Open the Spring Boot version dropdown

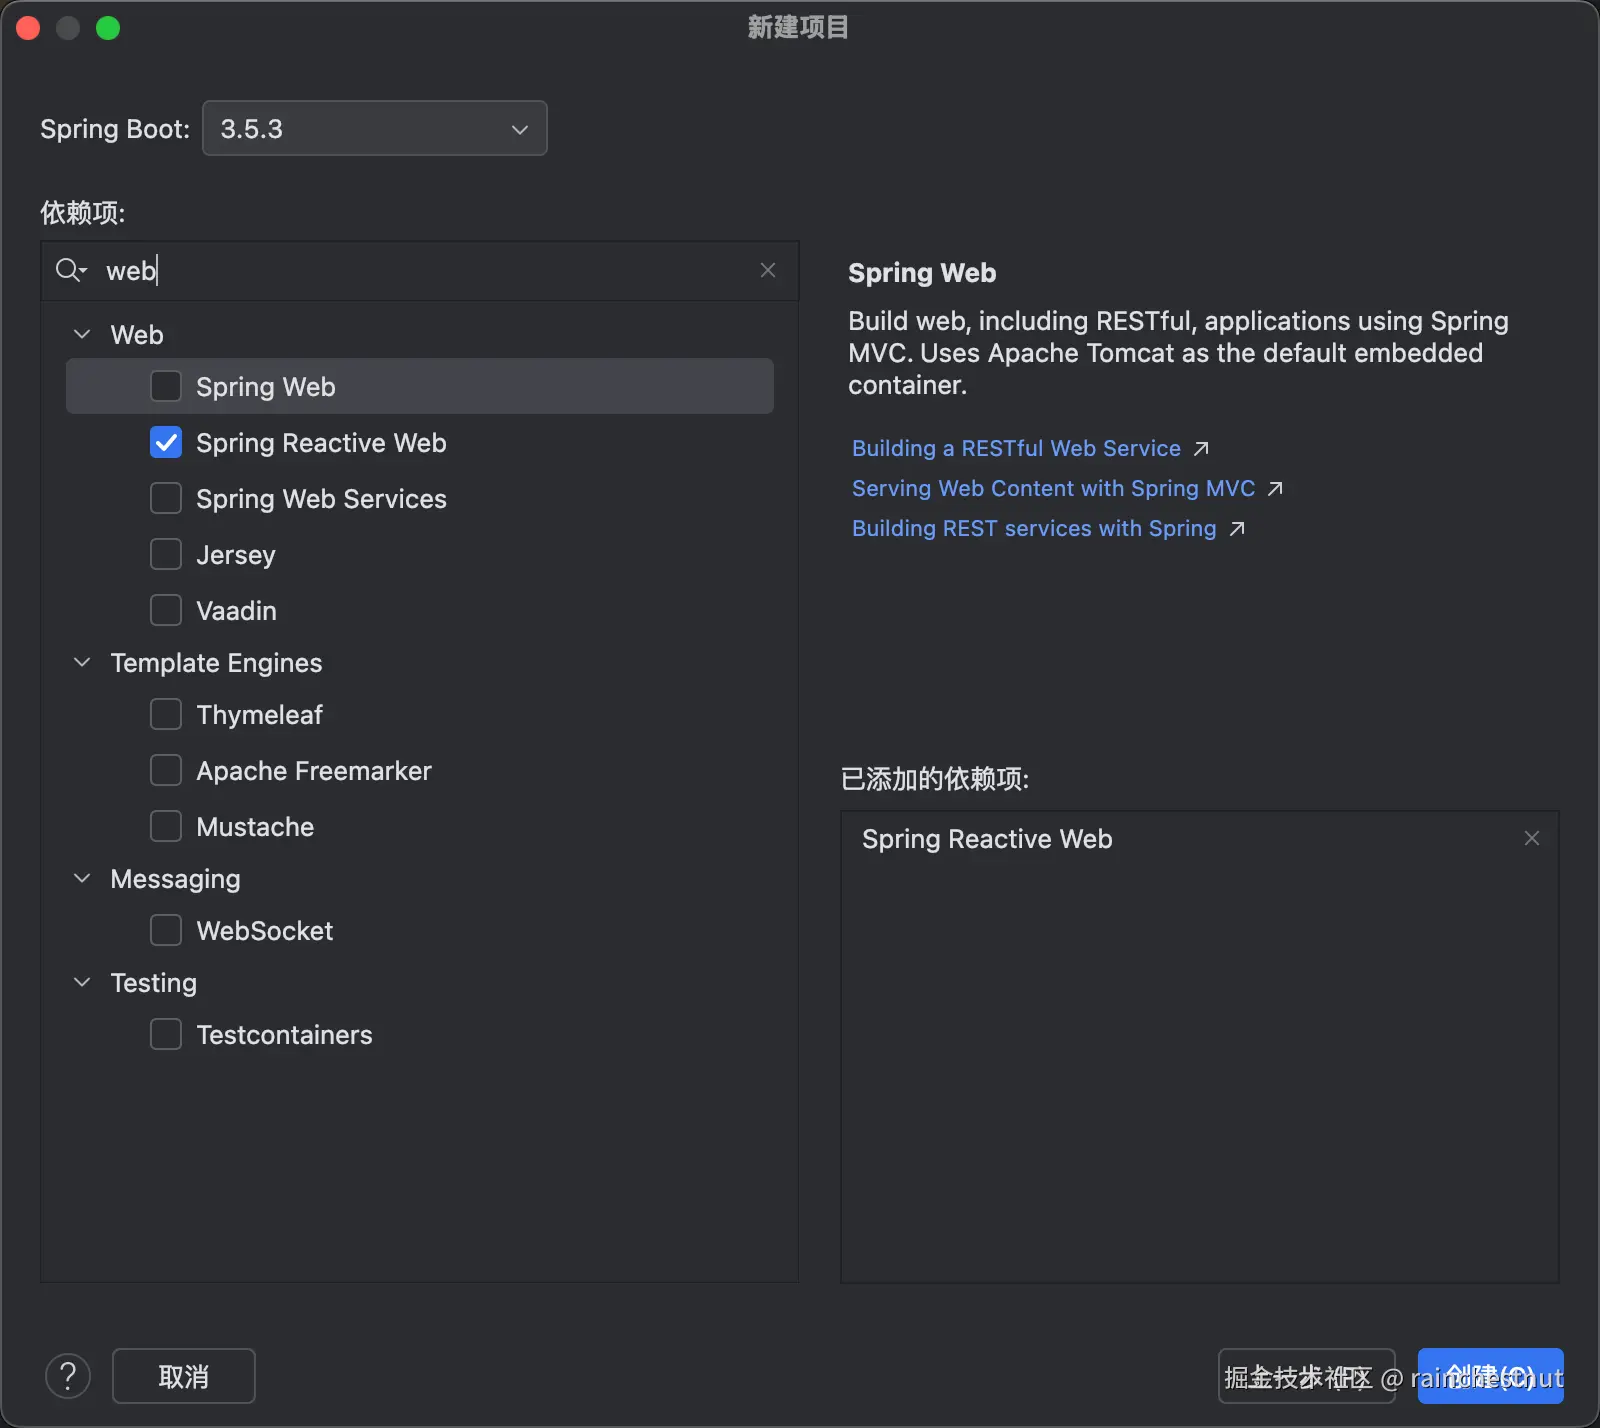[x=375, y=128]
